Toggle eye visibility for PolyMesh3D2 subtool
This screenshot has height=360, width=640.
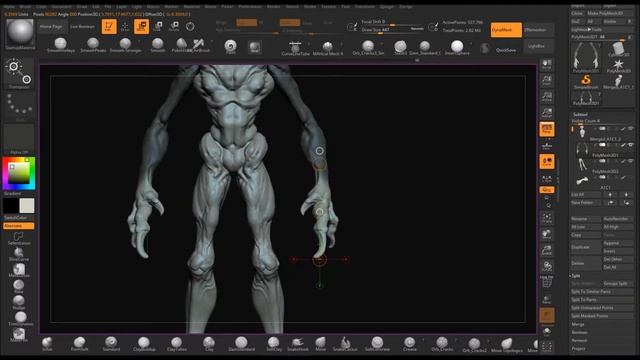click(x=631, y=161)
